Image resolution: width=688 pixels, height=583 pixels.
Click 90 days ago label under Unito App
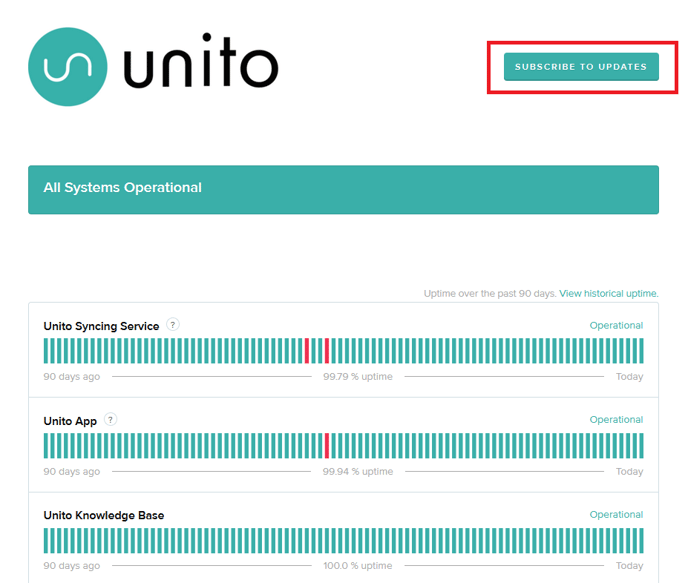pos(72,472)
